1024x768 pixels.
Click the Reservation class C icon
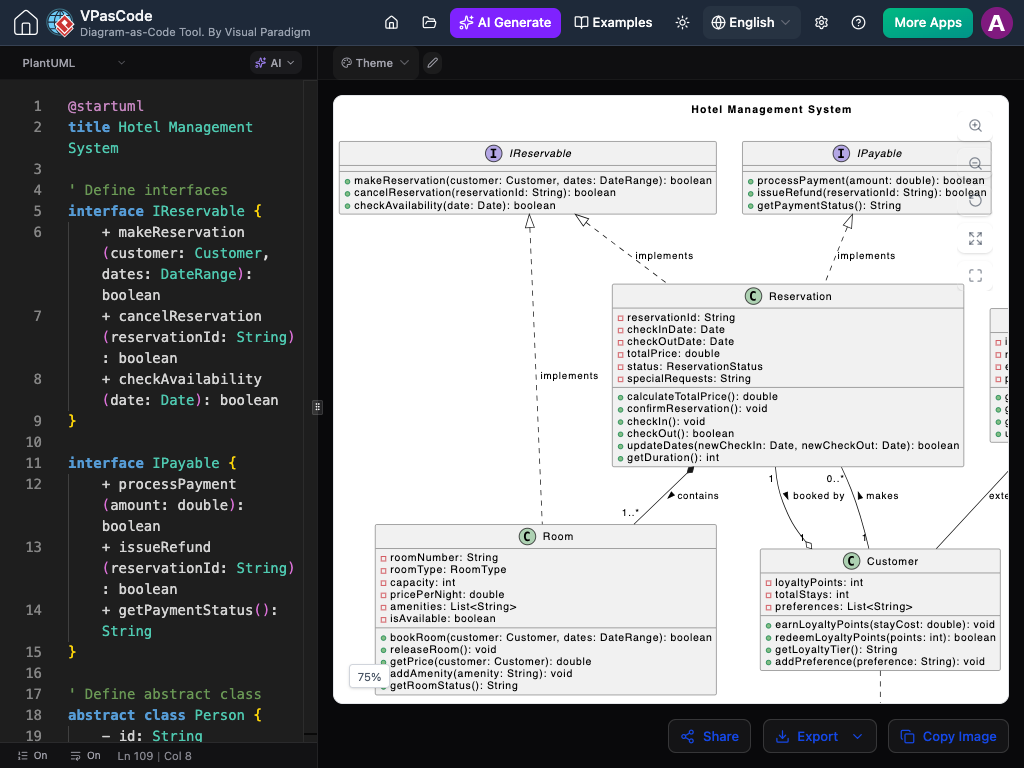pos(753,296)
